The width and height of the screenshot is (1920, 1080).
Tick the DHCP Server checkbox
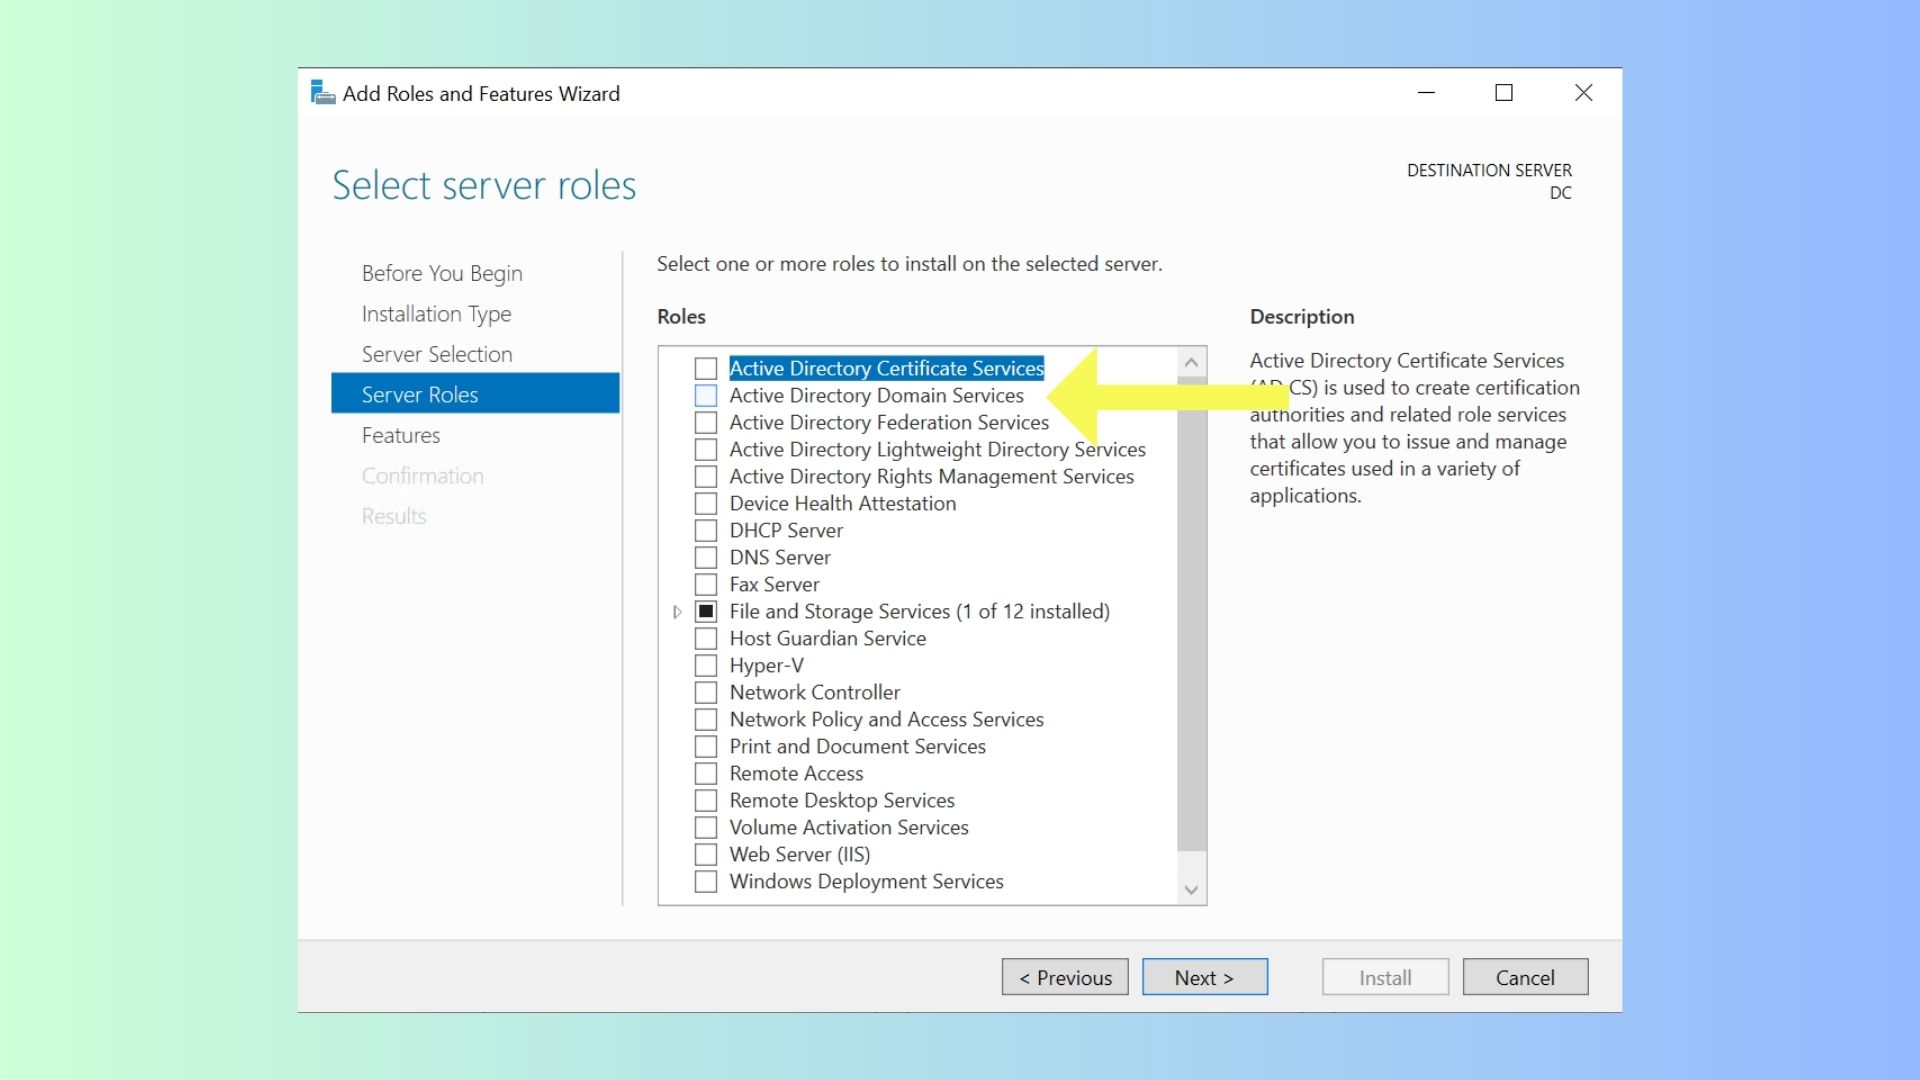(x=706, y=531)
